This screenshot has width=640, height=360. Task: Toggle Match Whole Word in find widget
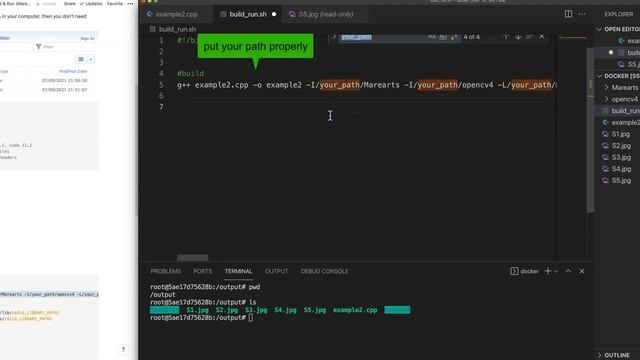pos(443,37)
